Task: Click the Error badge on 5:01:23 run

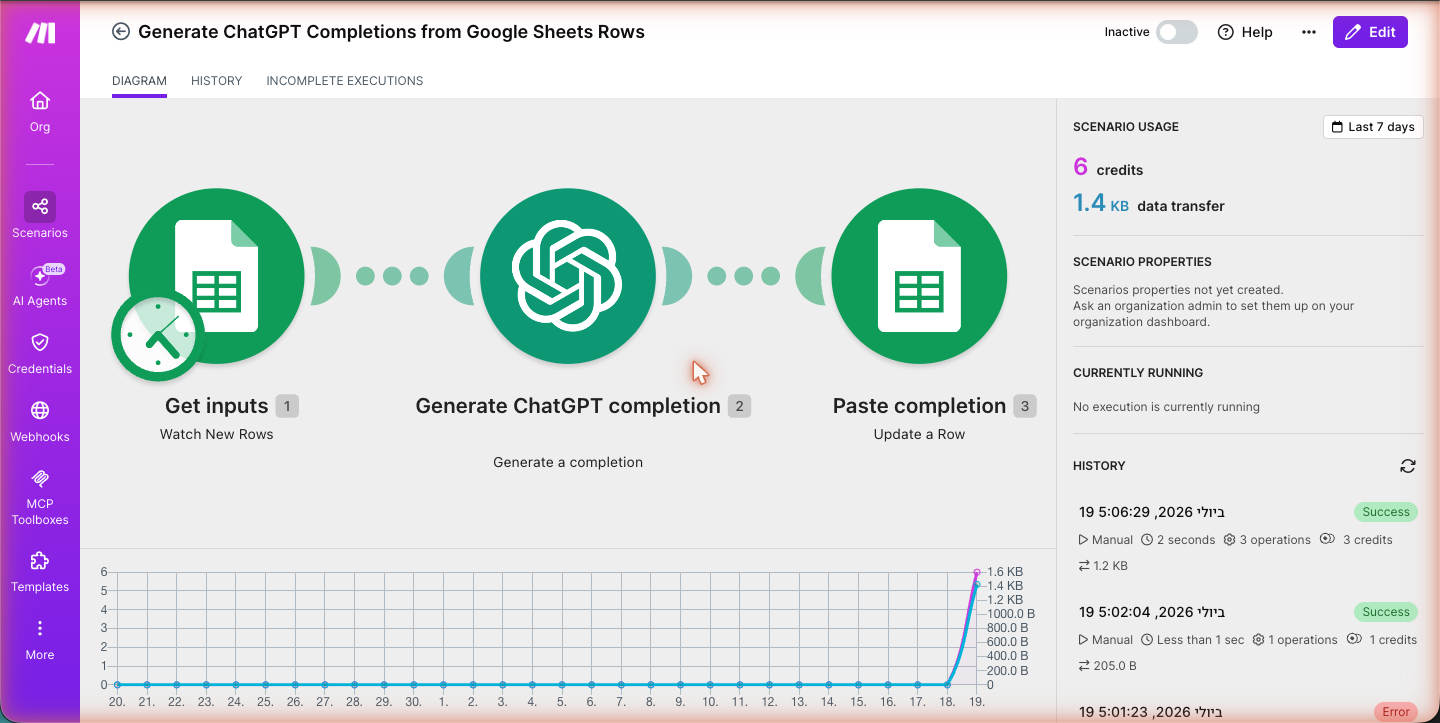Action: [1396, 712]
